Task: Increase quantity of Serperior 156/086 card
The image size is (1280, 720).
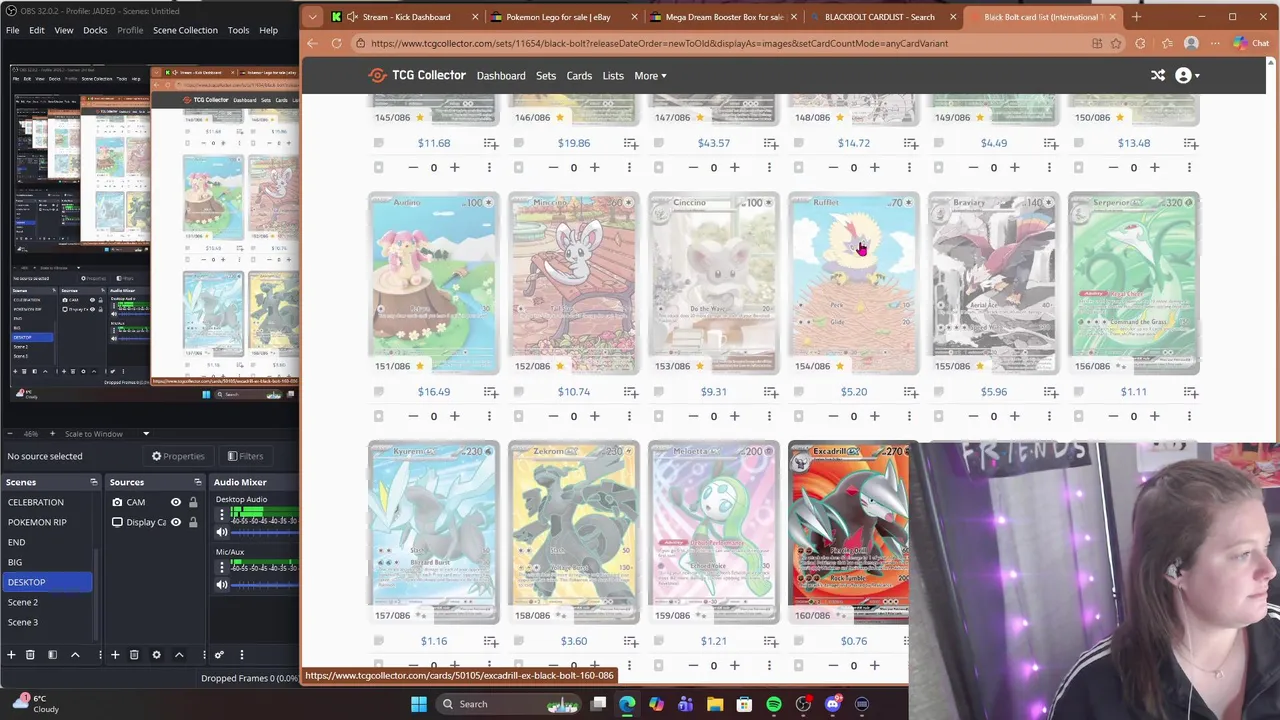Action: (1154, 416)
